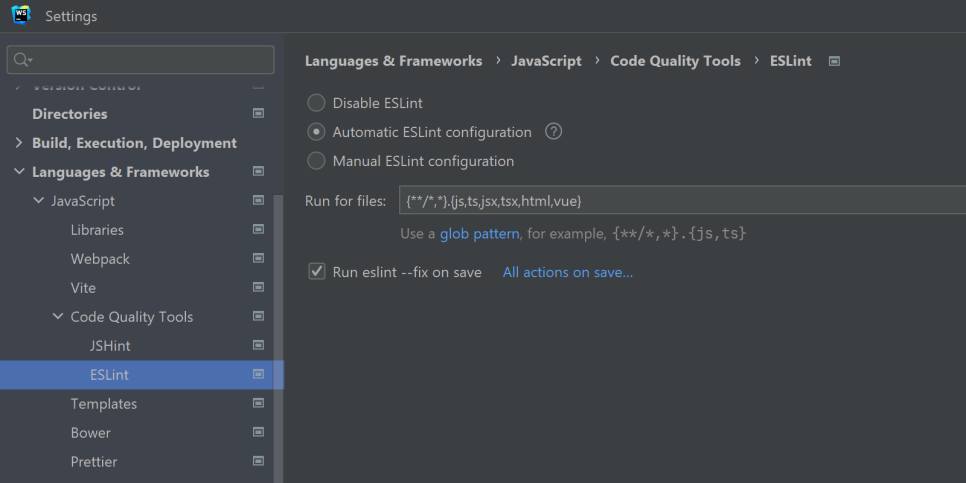Screen dimensions: 966x483
Task: Click project-level icon in Code Quality Tools row
Action: (259, 316)
